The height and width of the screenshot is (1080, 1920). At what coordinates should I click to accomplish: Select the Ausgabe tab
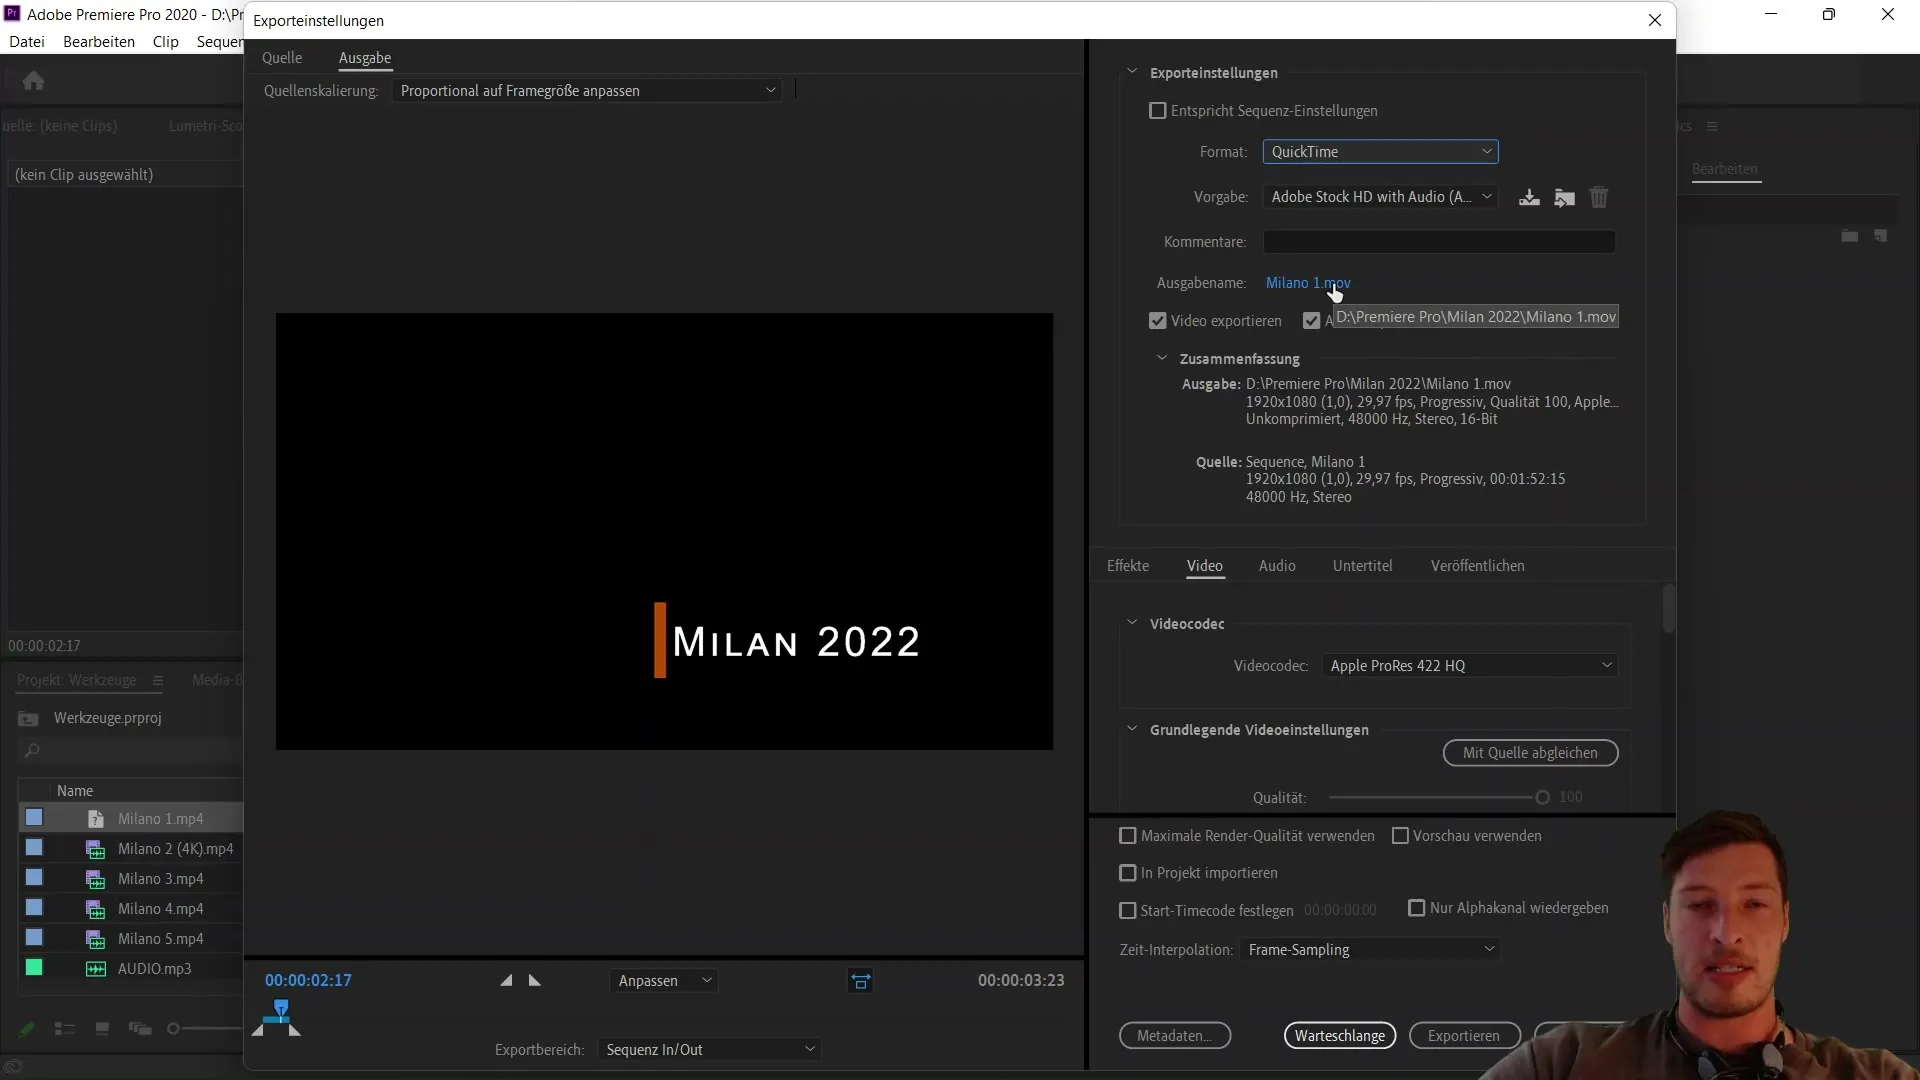tap(365, 58)
